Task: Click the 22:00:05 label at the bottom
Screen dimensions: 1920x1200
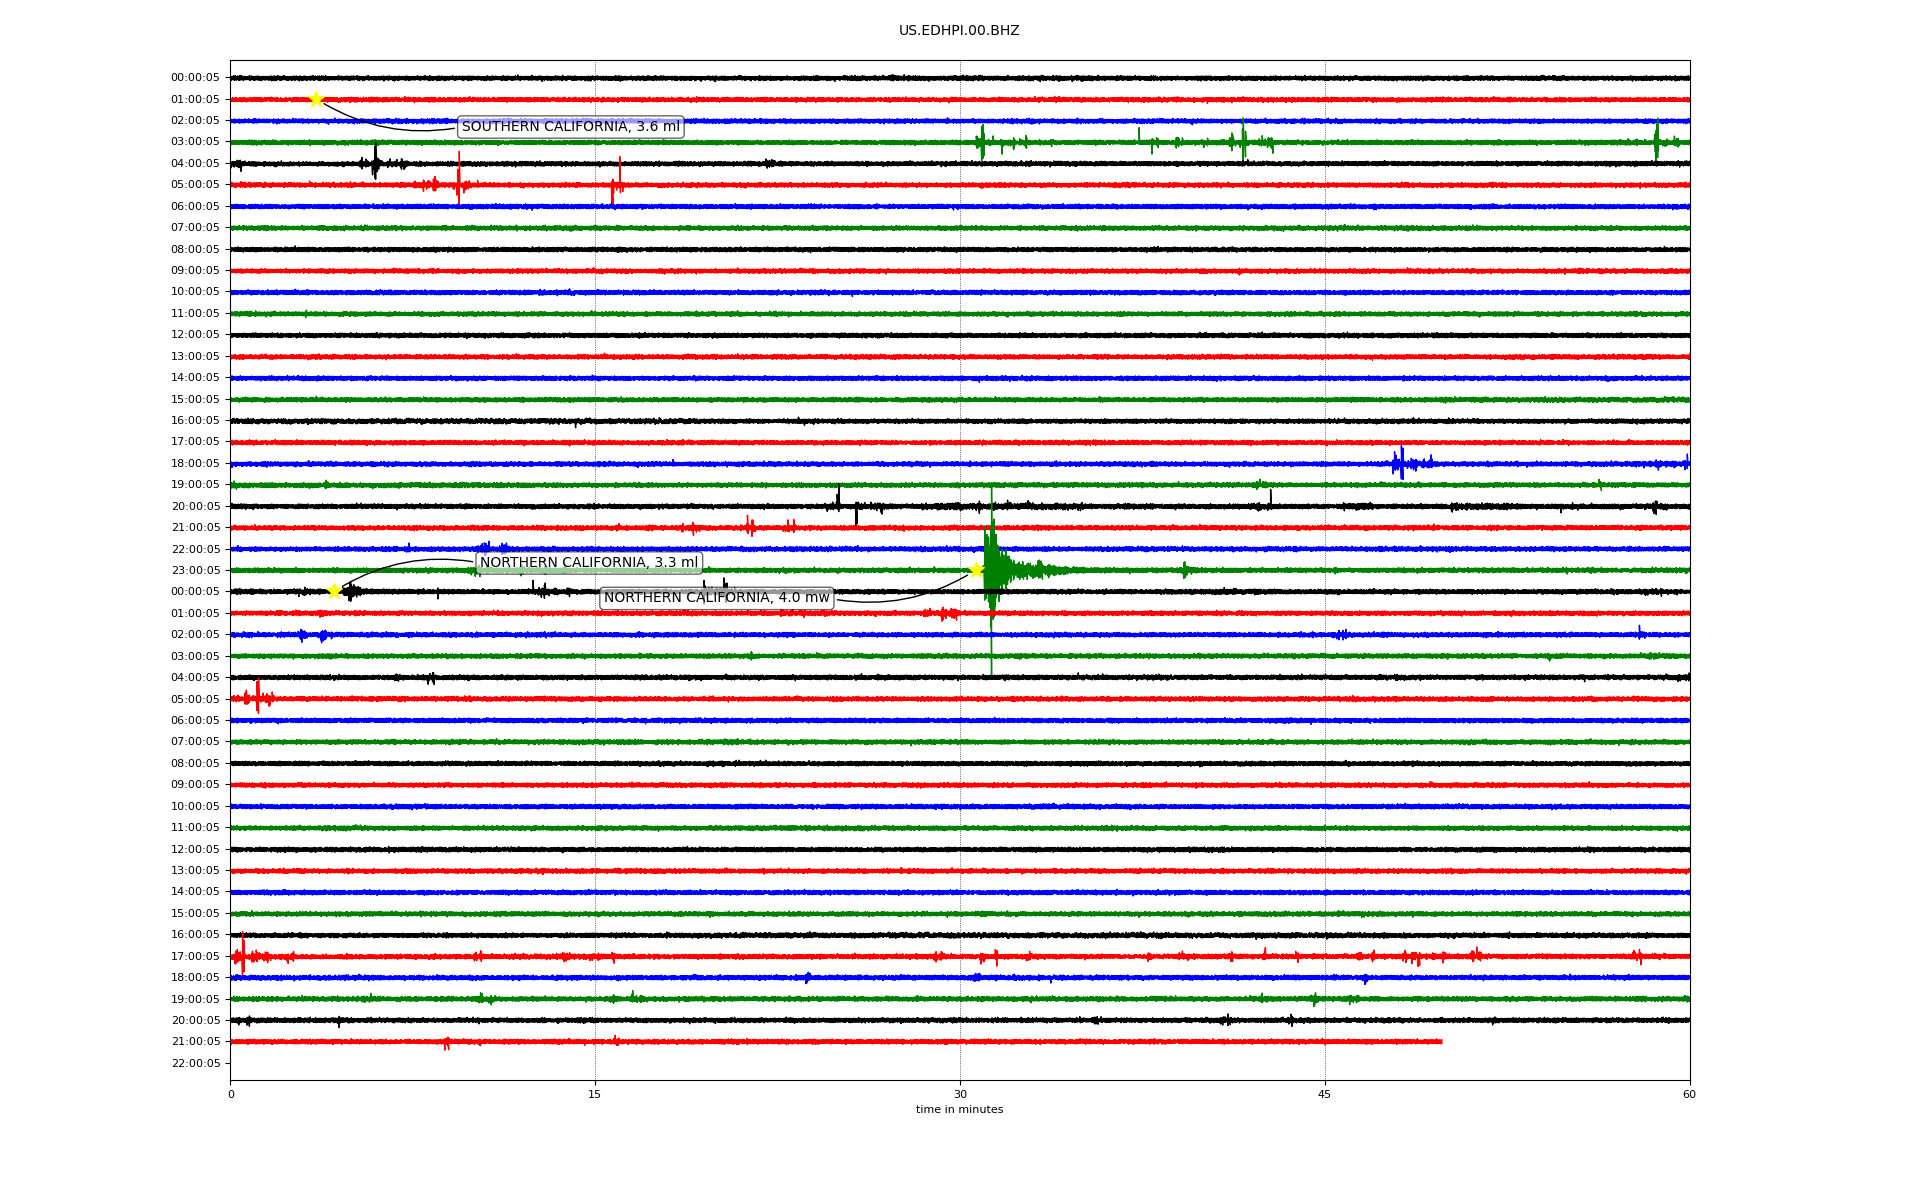Action: (195, 1063)
